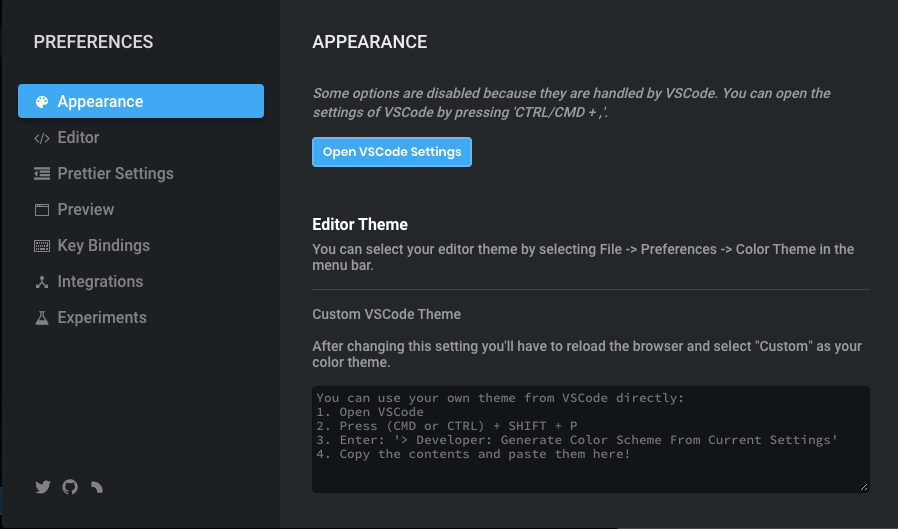Show the Key Bindings section
The height and width of the screenshot is (529, 898).
pyautogui.click(x=103, y=246)
